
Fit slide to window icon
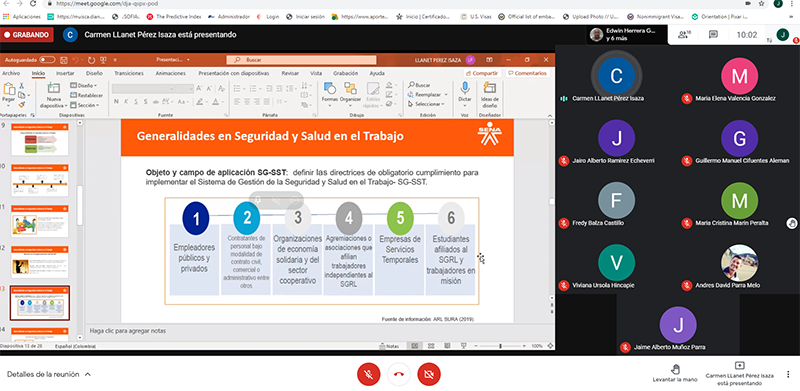(550, 346)
